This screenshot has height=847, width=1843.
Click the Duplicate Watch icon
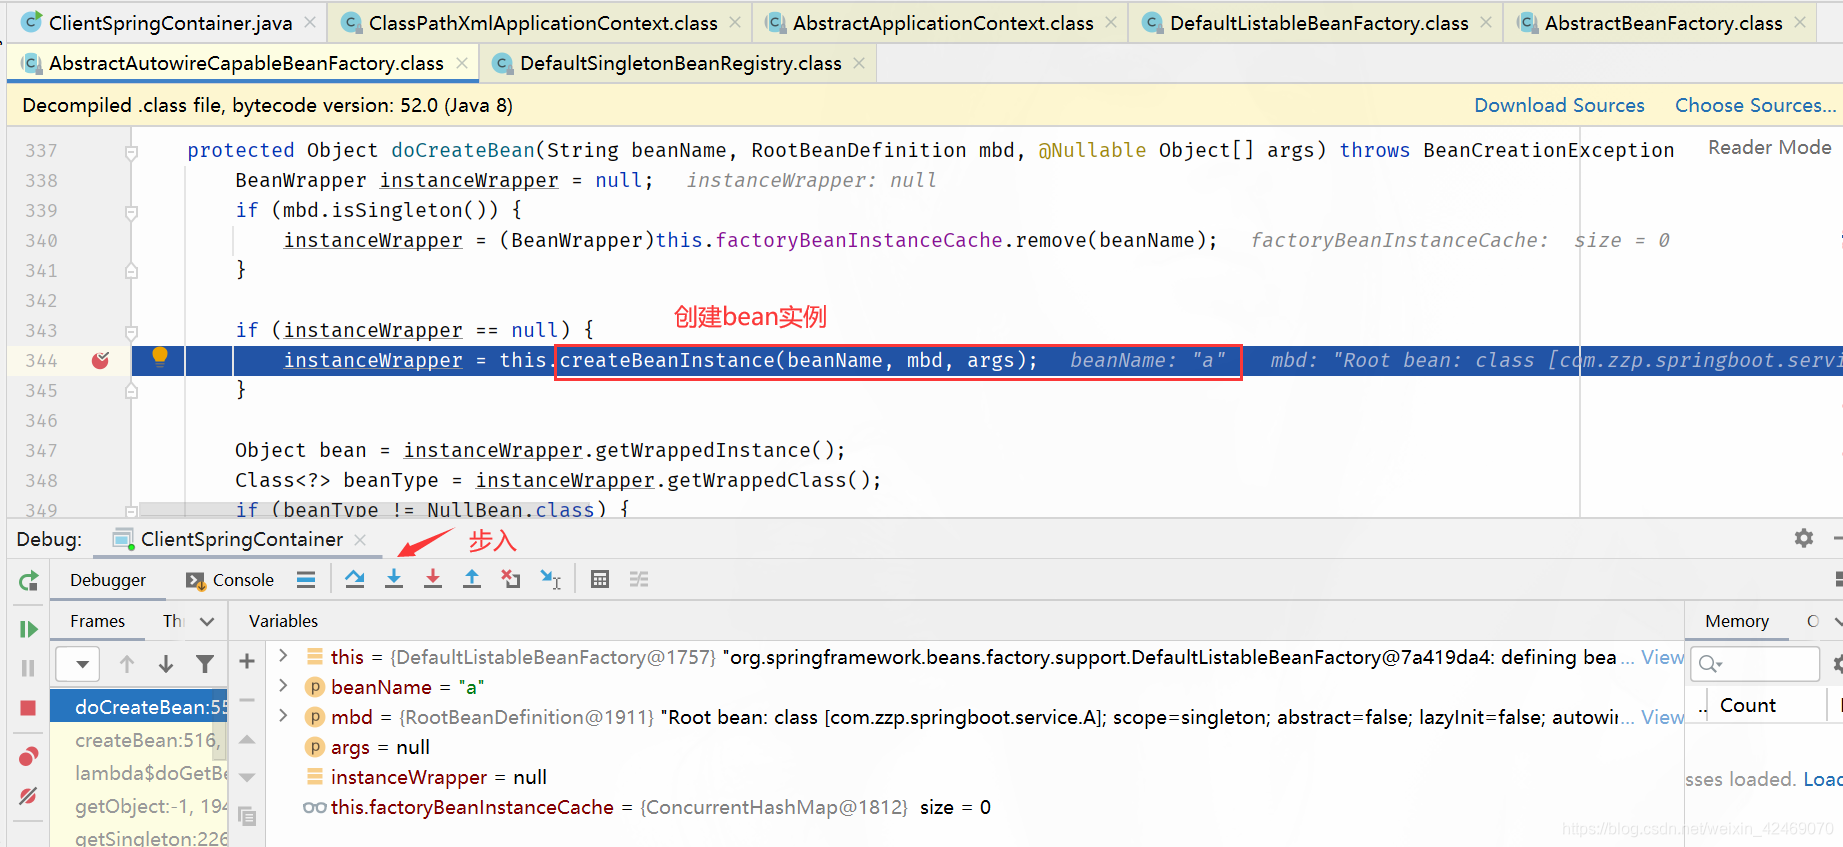point(247,817)
